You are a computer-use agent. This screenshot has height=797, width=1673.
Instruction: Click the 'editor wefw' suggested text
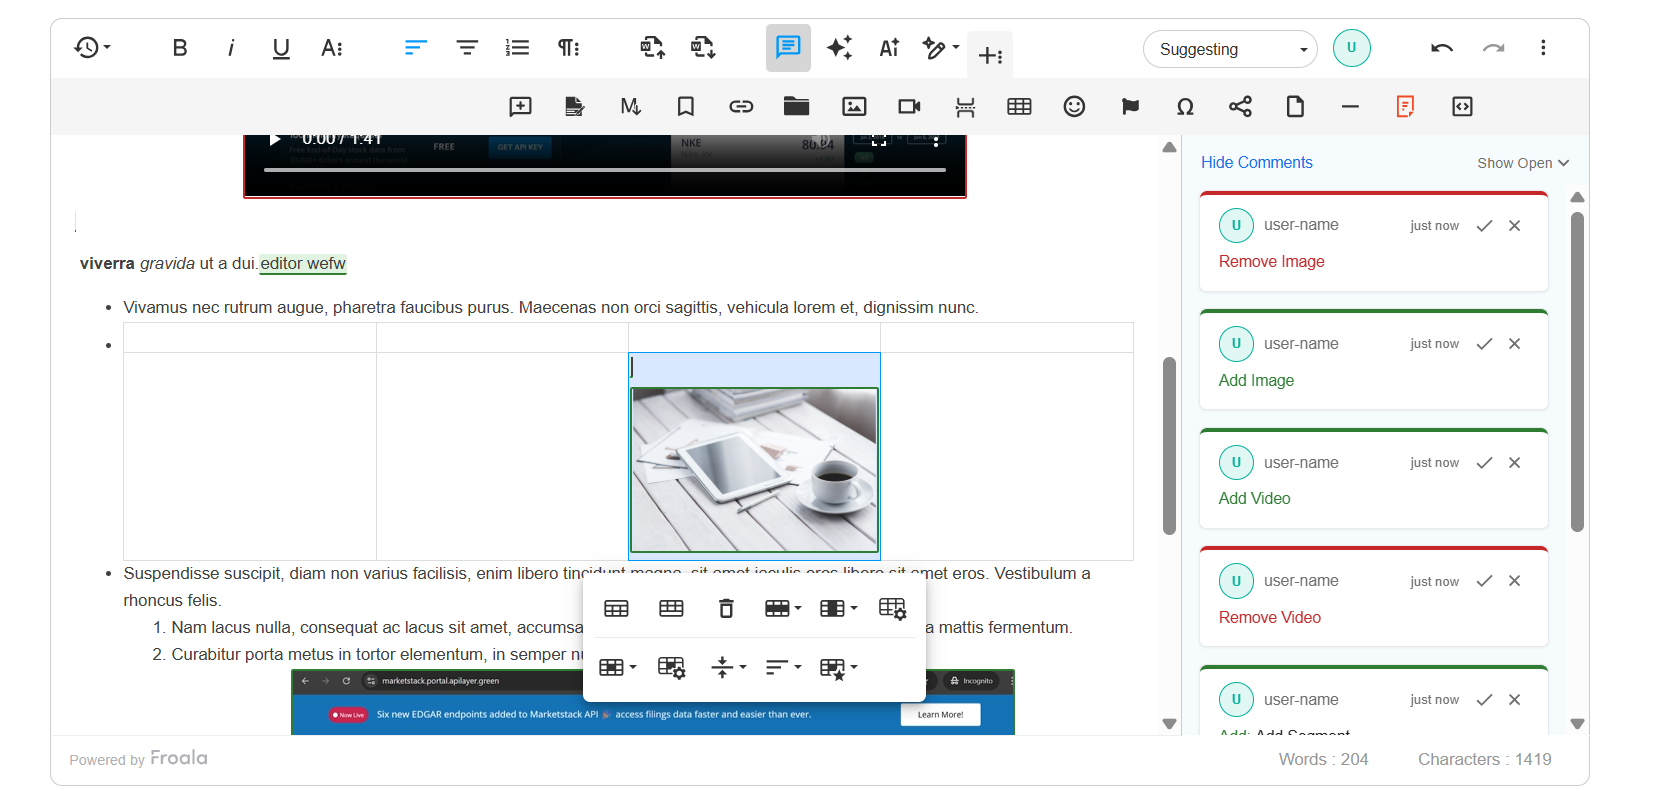(x=303, y=264)
